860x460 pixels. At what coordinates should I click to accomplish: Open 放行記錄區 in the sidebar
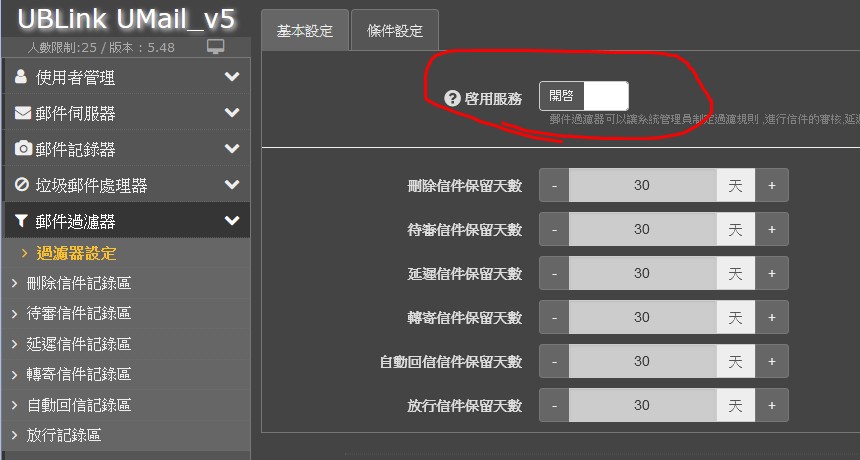[64, 435]
